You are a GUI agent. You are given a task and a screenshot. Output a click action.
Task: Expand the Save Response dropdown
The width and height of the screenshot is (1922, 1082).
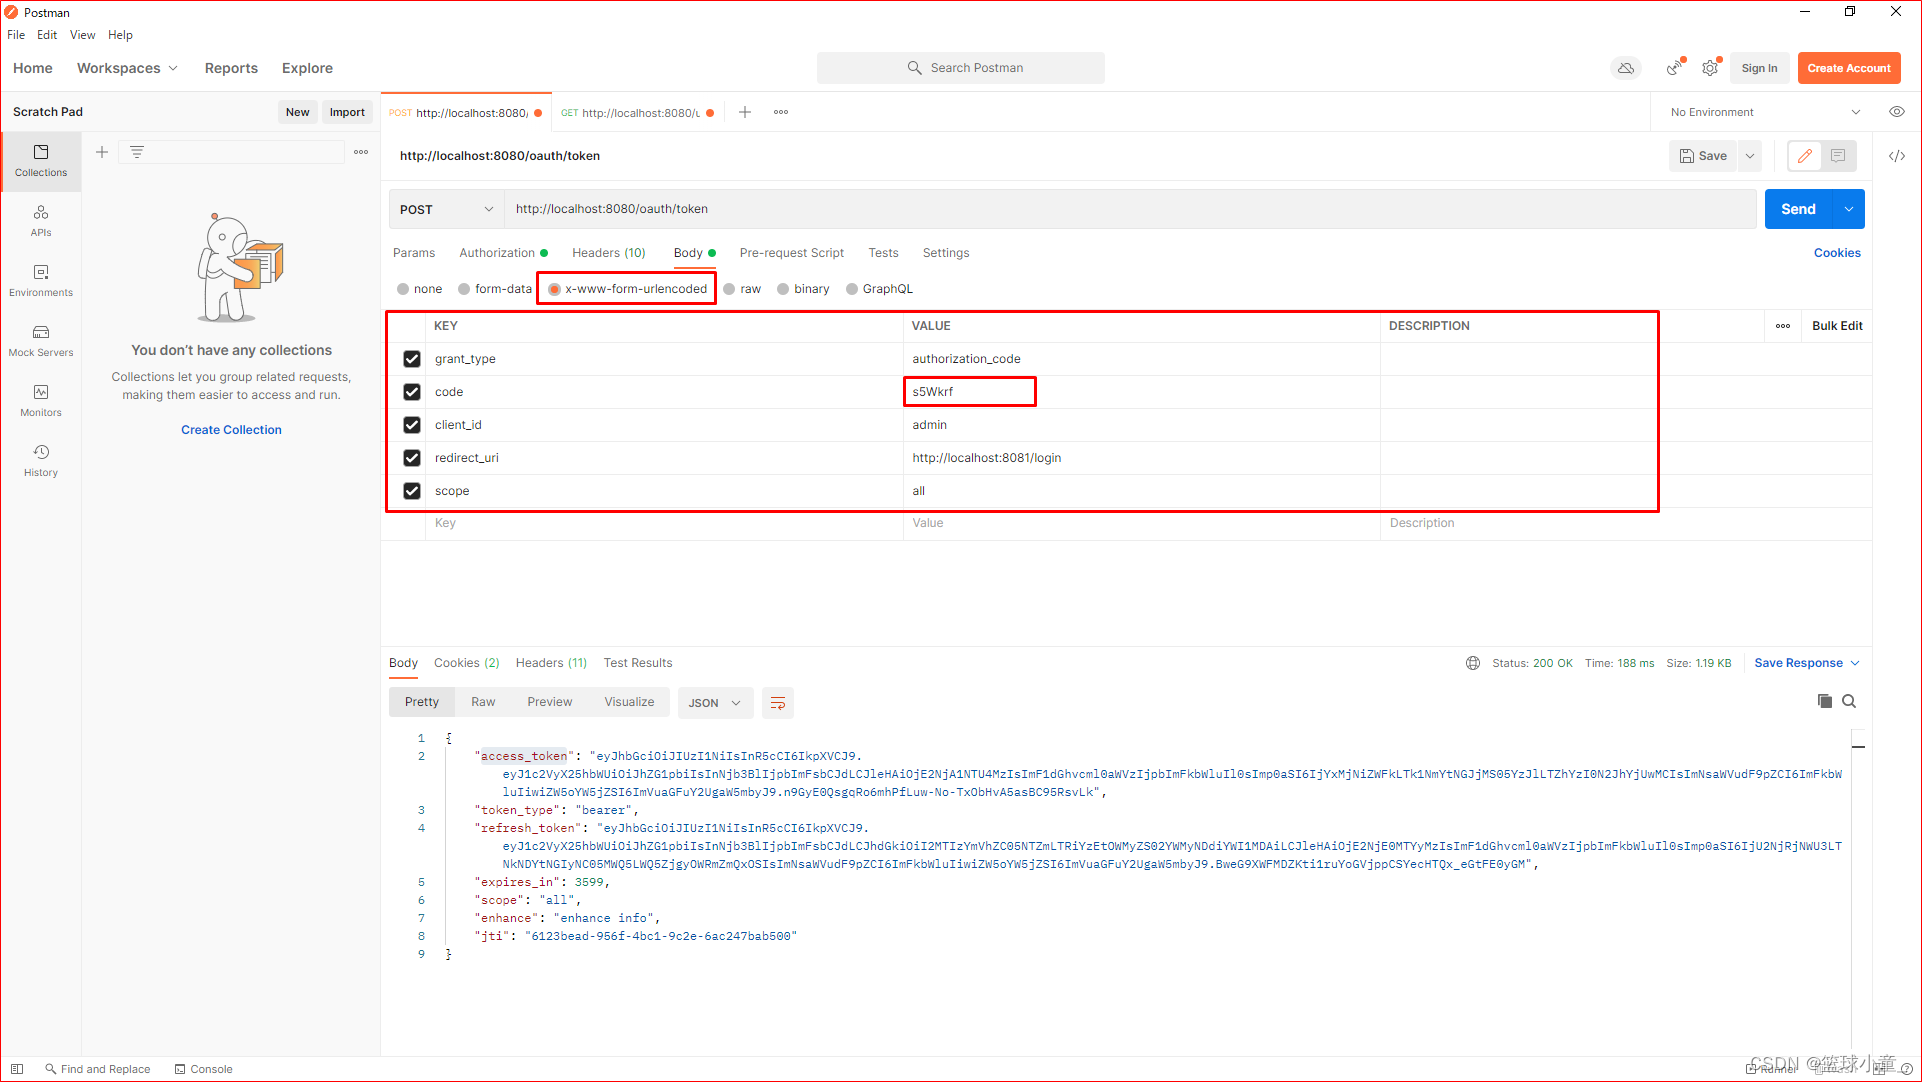tap(1855, 663)
